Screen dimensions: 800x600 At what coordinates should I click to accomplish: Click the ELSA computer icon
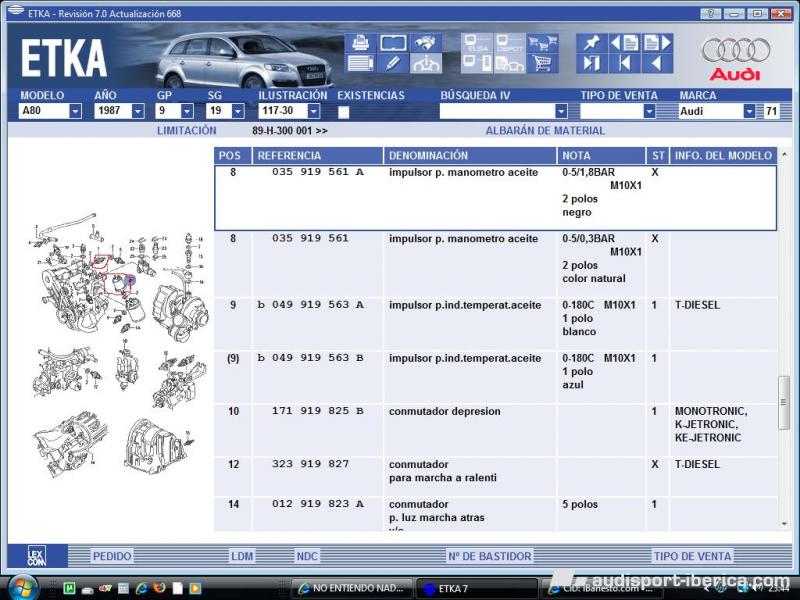click(x=477, y=43)
